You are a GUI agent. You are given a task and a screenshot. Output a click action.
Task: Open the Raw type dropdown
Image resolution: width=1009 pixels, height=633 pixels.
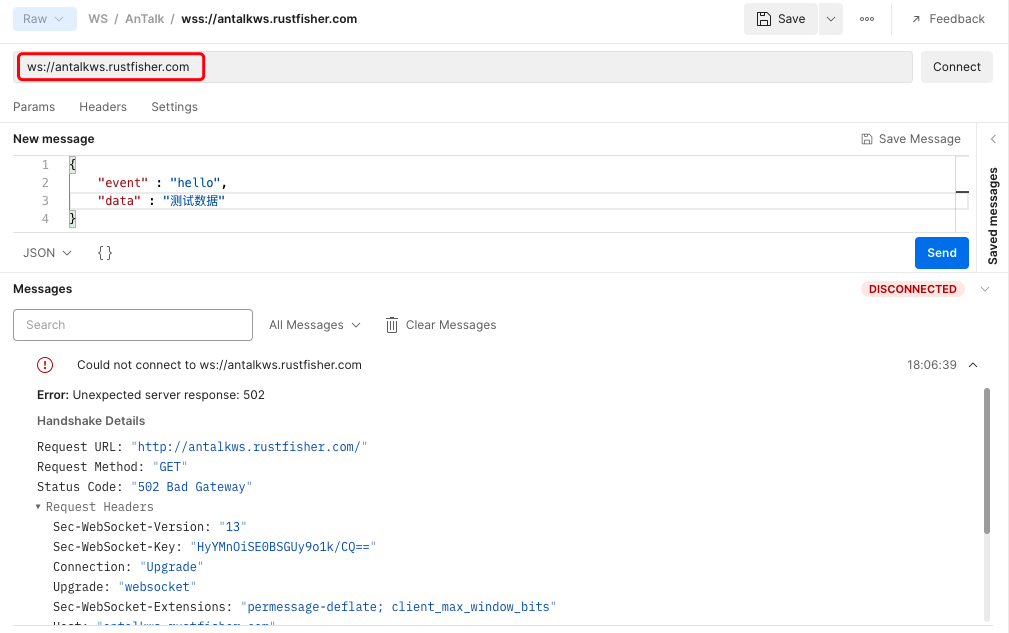point(44,19)
